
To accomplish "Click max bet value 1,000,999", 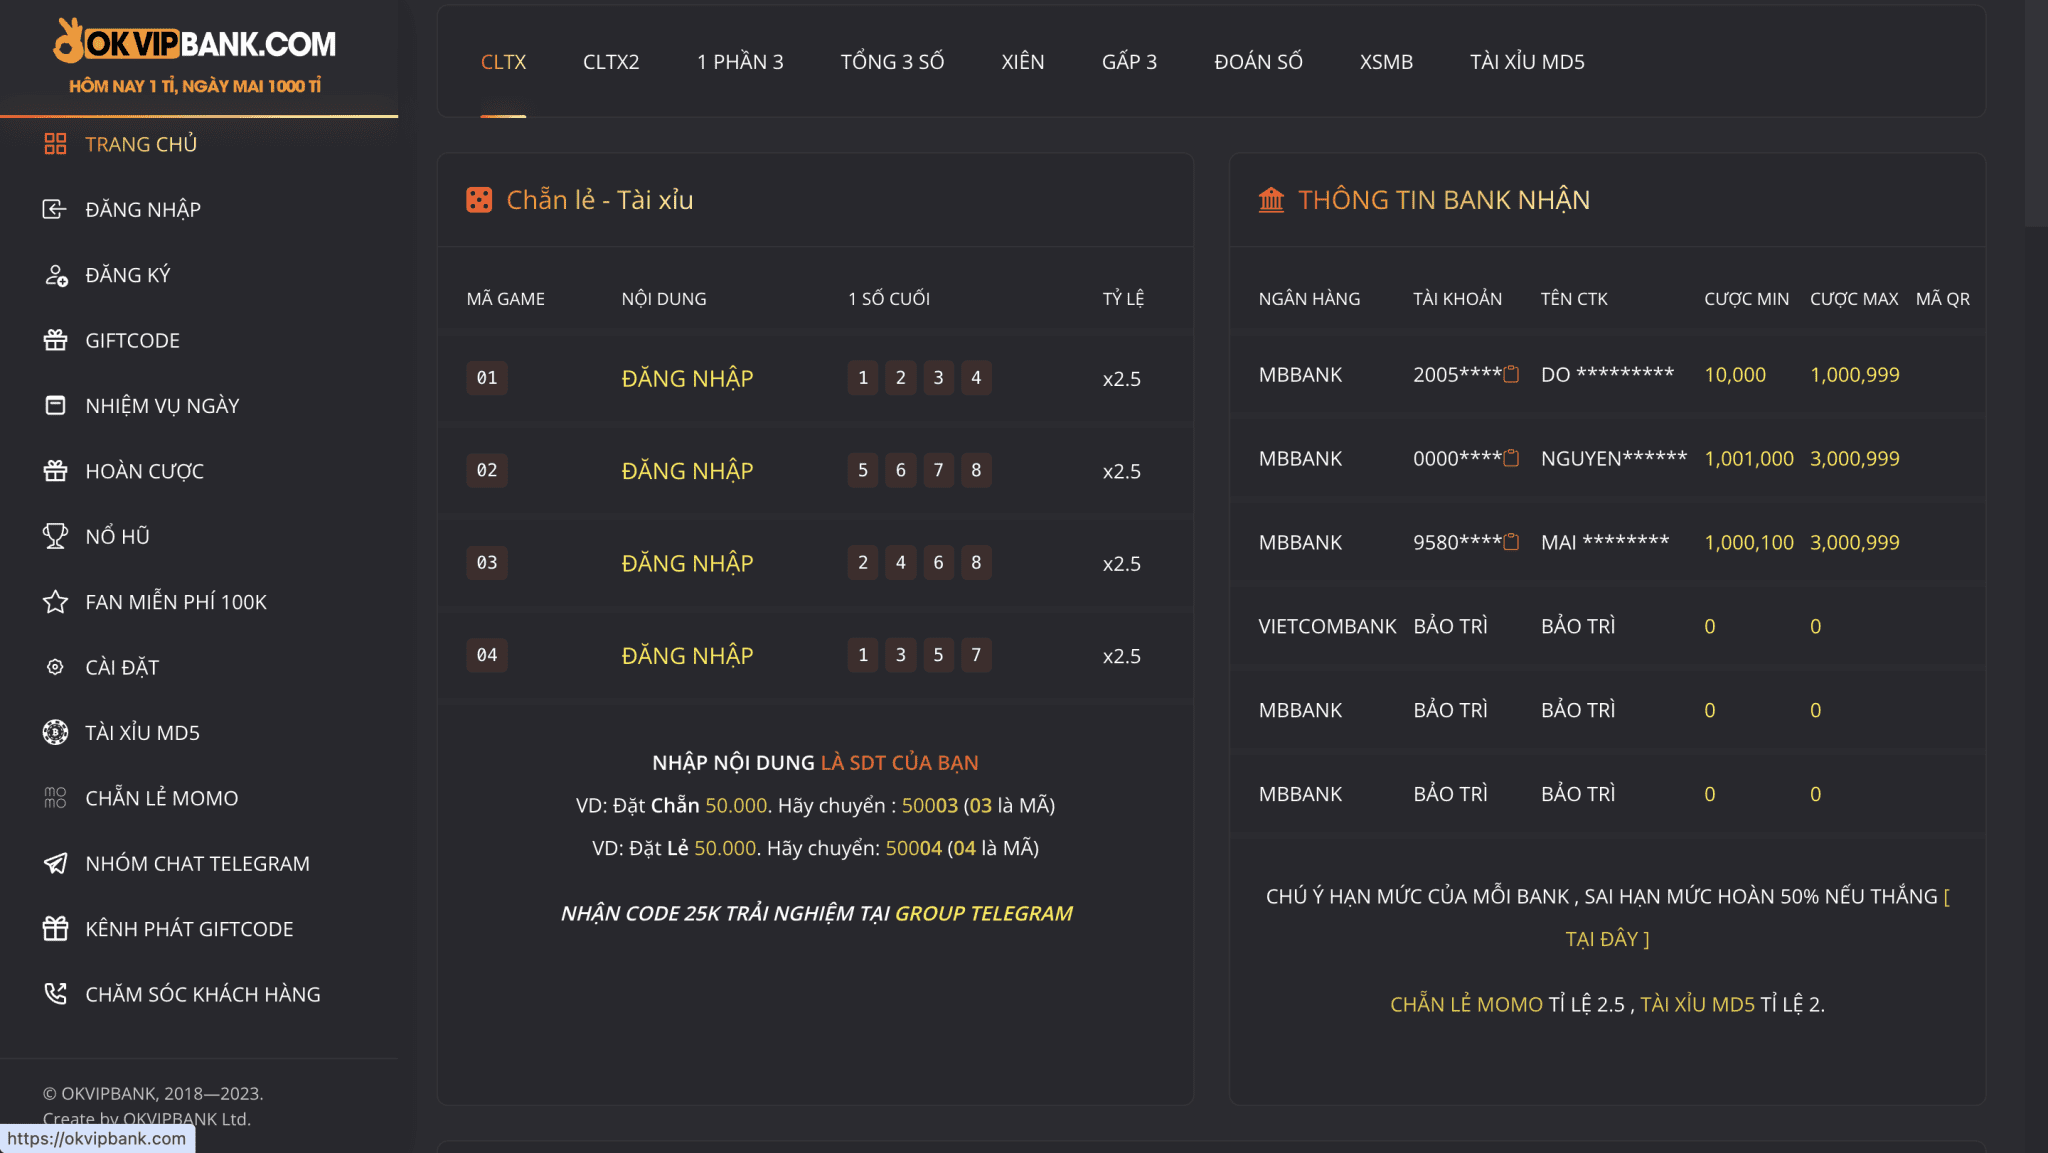I will pos(1855,375).
